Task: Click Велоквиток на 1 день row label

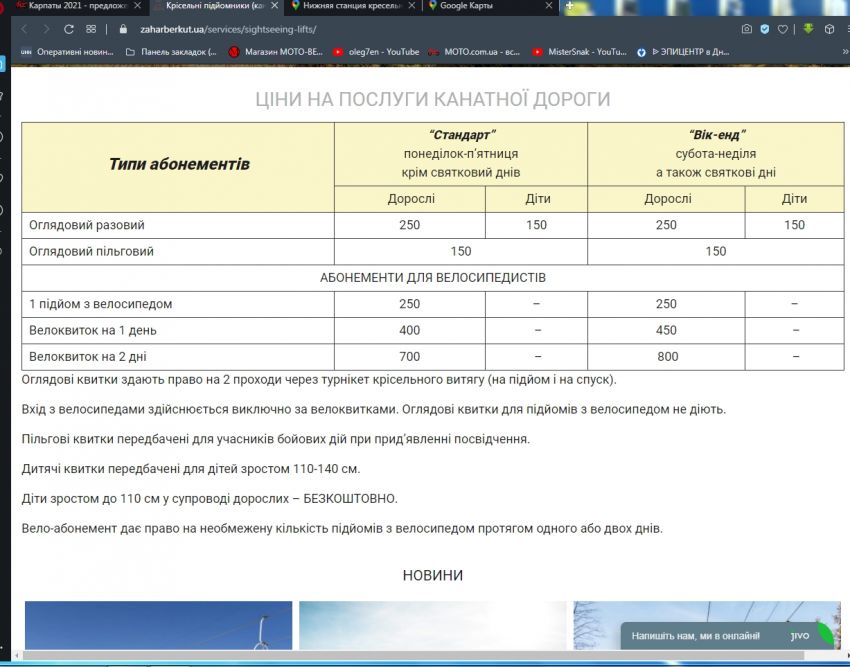Action: coord(93,330)
